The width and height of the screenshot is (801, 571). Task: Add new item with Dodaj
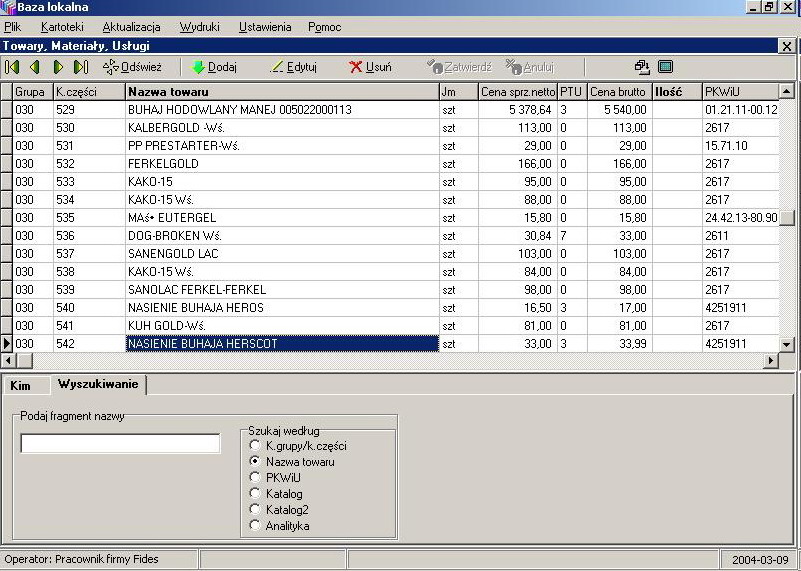(214, 67)
